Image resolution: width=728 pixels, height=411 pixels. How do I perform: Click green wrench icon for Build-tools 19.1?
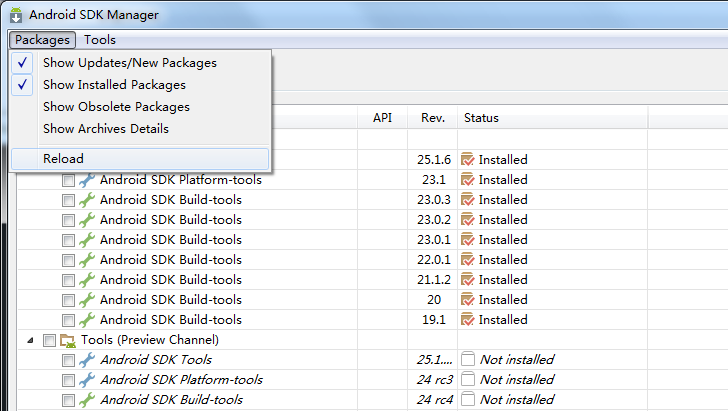coord(87,320)
